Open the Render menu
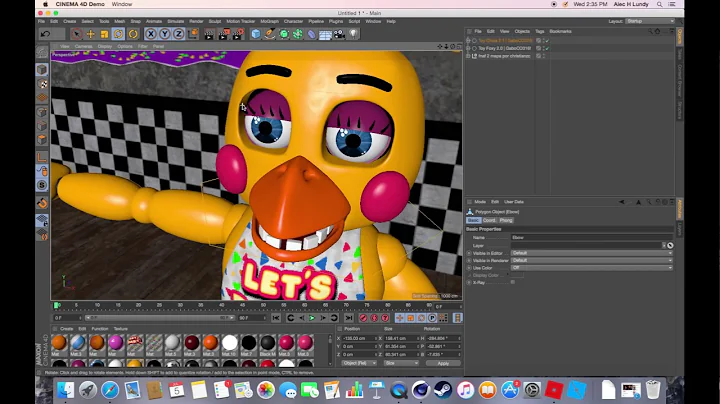720x404 pixels. pos(196,21)
